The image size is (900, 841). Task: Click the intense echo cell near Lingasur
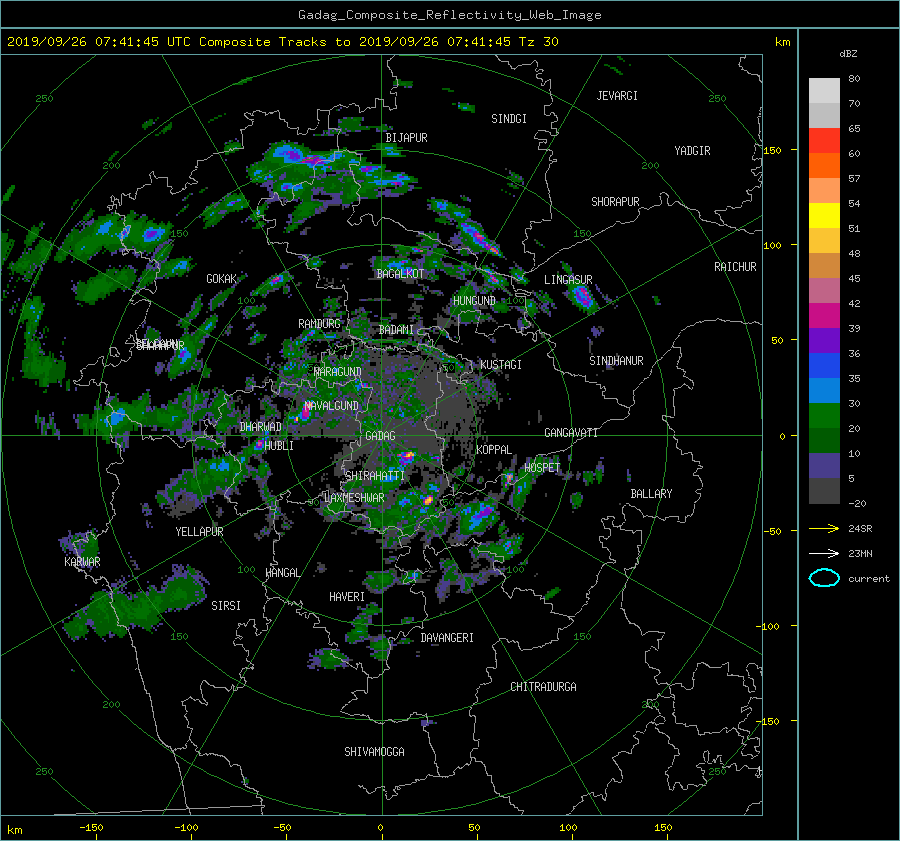(582, 297)
